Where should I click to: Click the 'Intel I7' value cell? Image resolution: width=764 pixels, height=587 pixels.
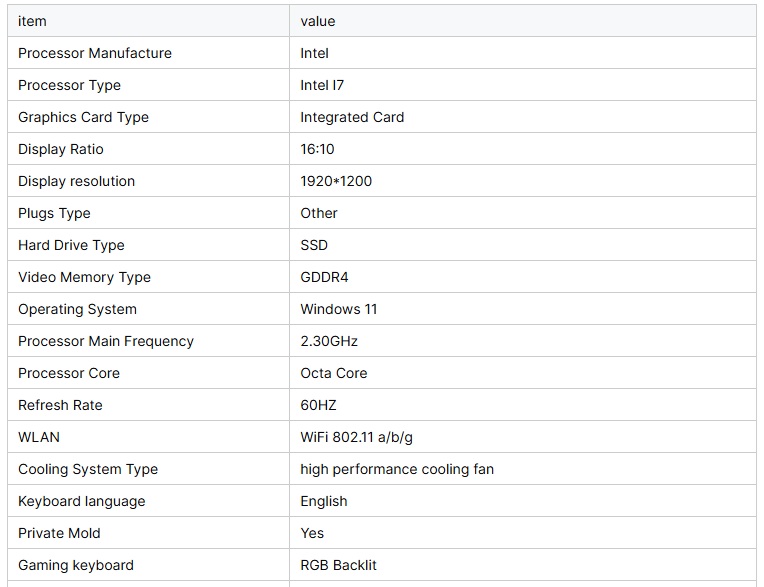[x=322, y=85]
